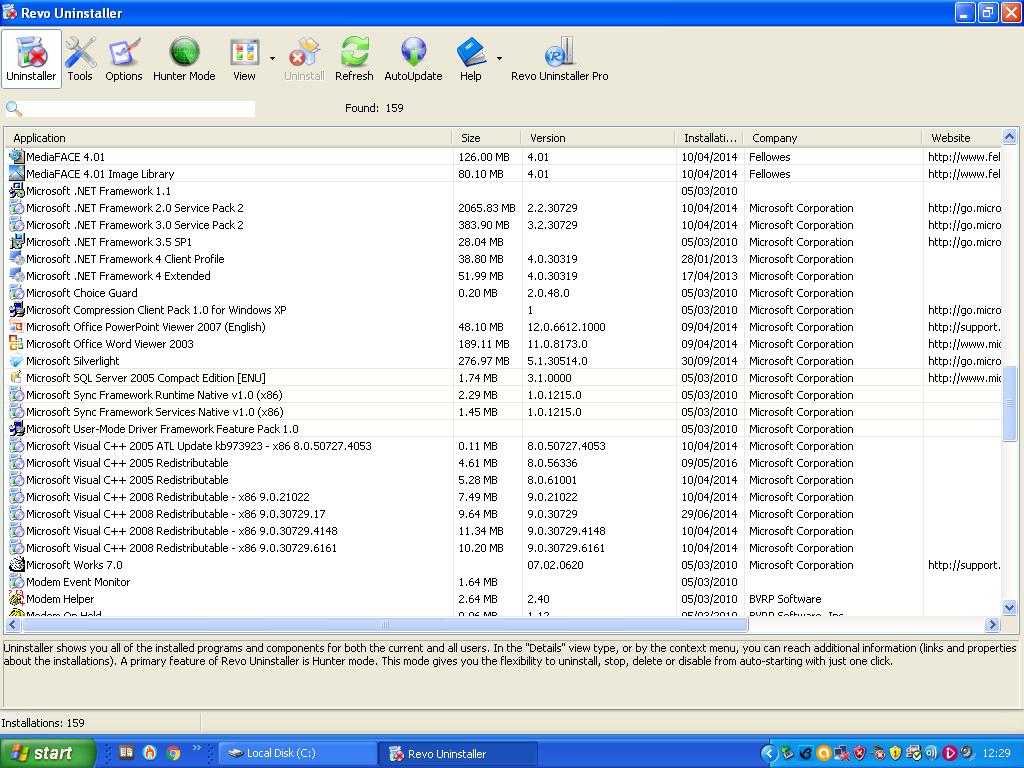Image resolution: width=1024 pixels, height=768 pixels.
Task: Expand the View dropdown arrow
Action: point(272,59)
